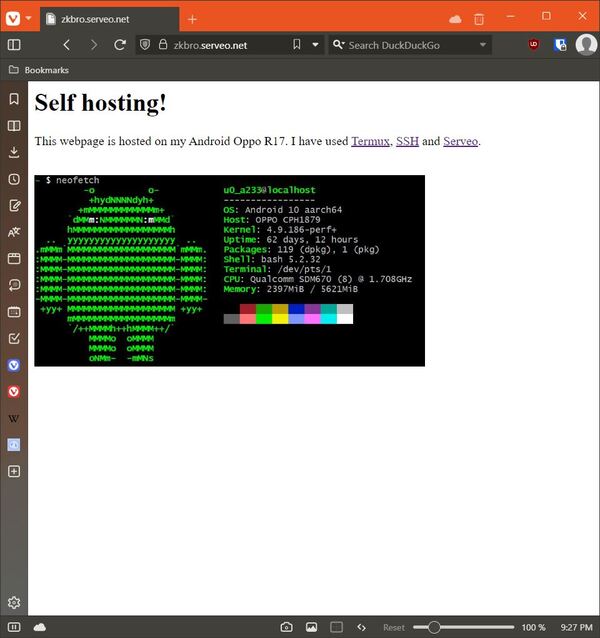Image resolution: width=600 pixels, height=638 pixels.
Task: Open the Vivaldi main menu
Action: click(13, 18)
